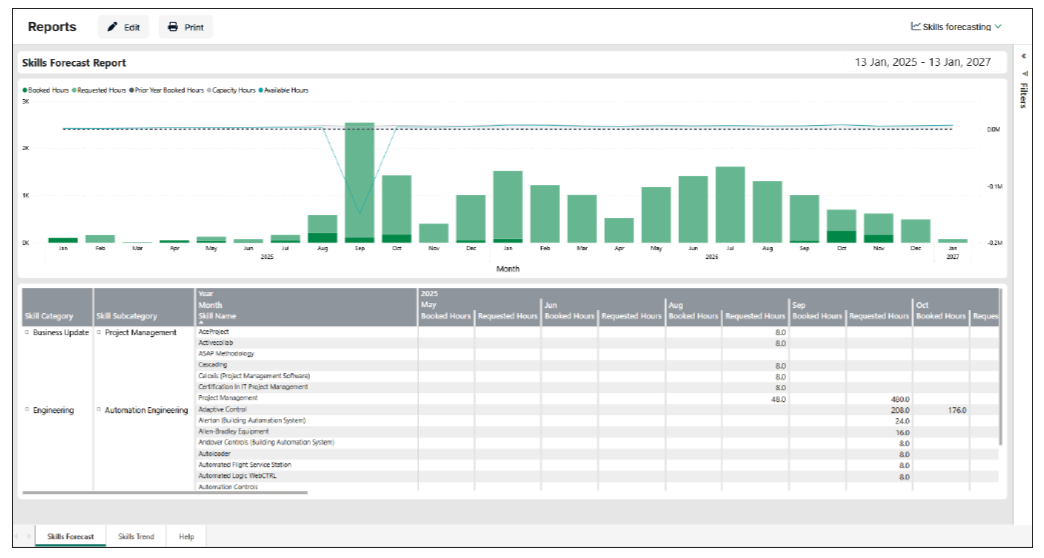This screenshot has height=558, width=1044.
Task: Click the printer icon for Print
Action: click(173, 27)
